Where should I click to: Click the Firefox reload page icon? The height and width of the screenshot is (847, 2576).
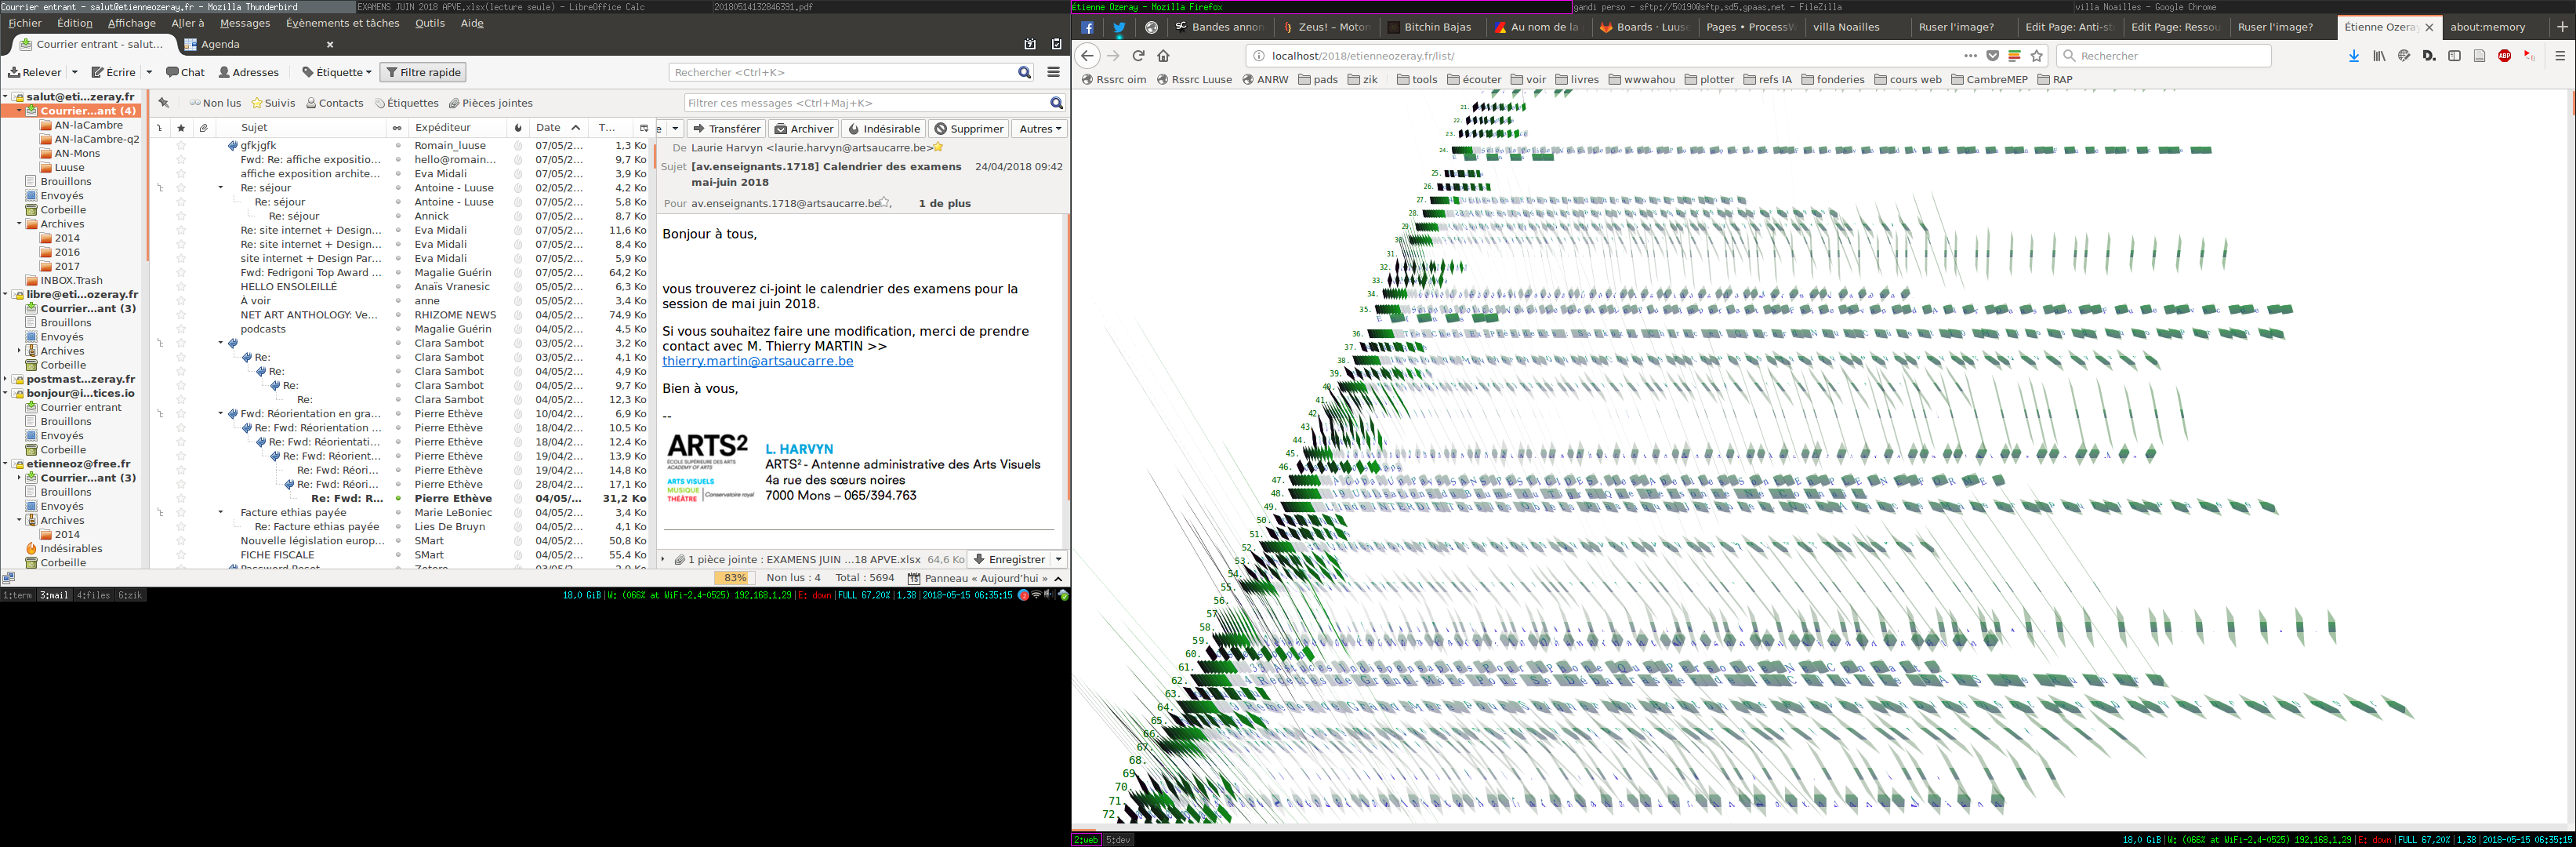[x=1138, y=56]
